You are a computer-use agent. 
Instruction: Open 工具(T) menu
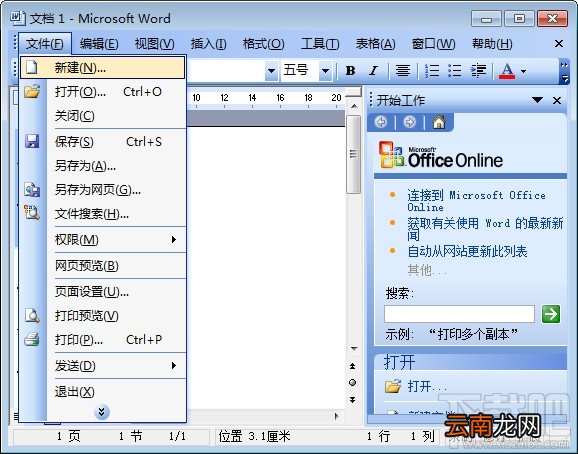(320, 44)
